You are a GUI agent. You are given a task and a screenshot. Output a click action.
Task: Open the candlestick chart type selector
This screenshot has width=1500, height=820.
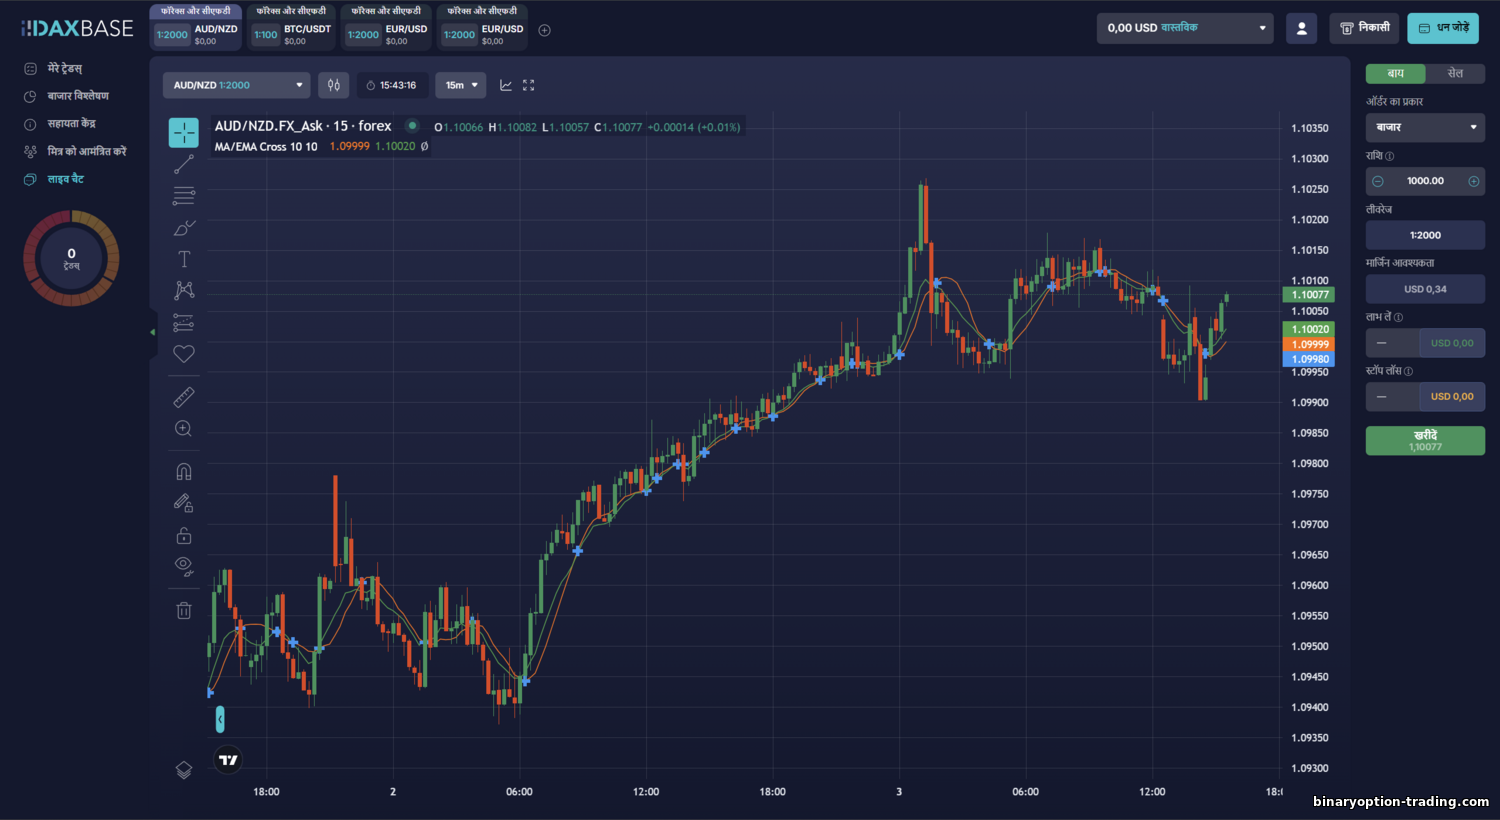click(334, 85)
